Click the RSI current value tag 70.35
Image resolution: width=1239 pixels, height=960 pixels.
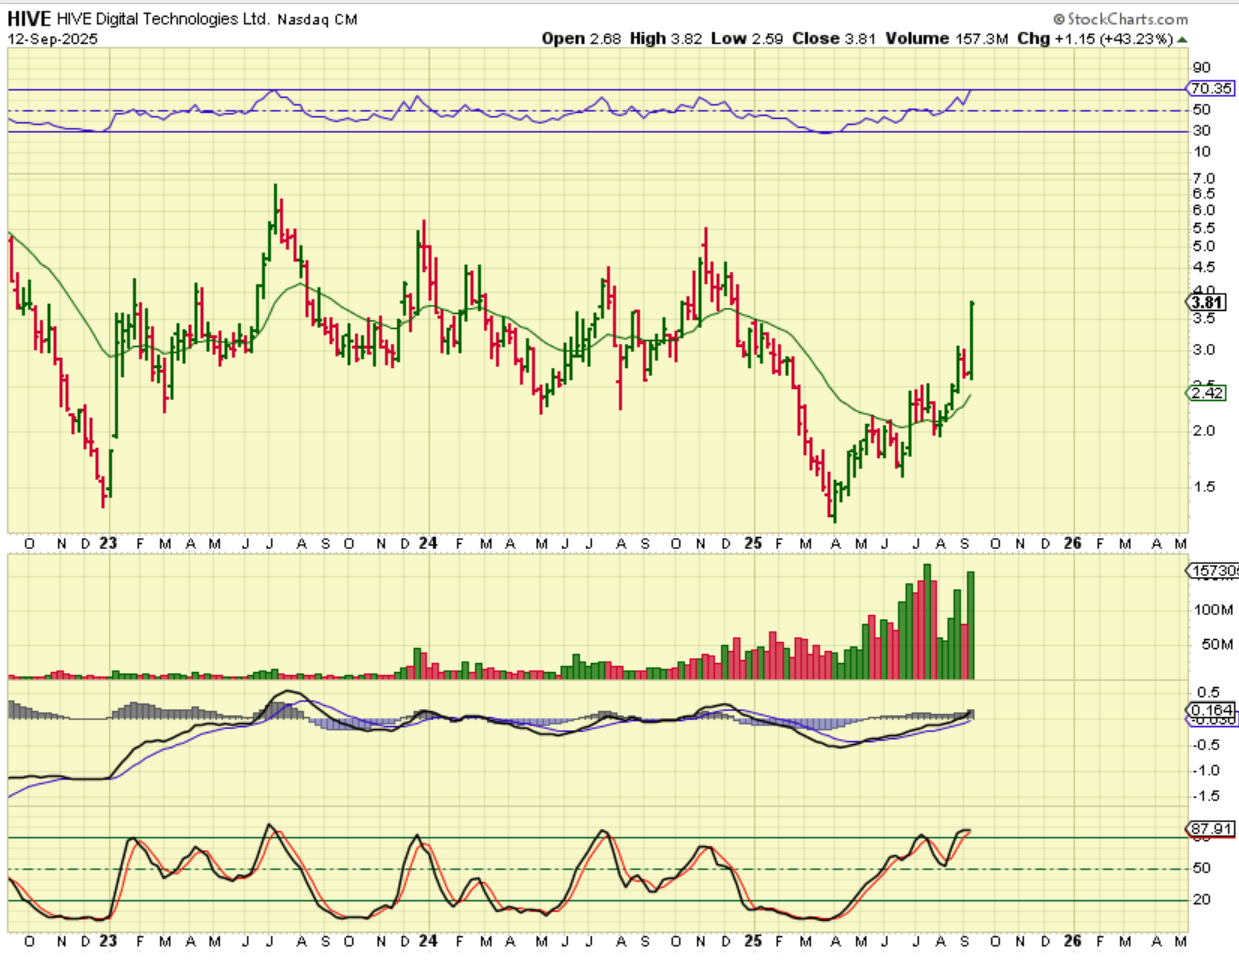[x=1210, y=88]
